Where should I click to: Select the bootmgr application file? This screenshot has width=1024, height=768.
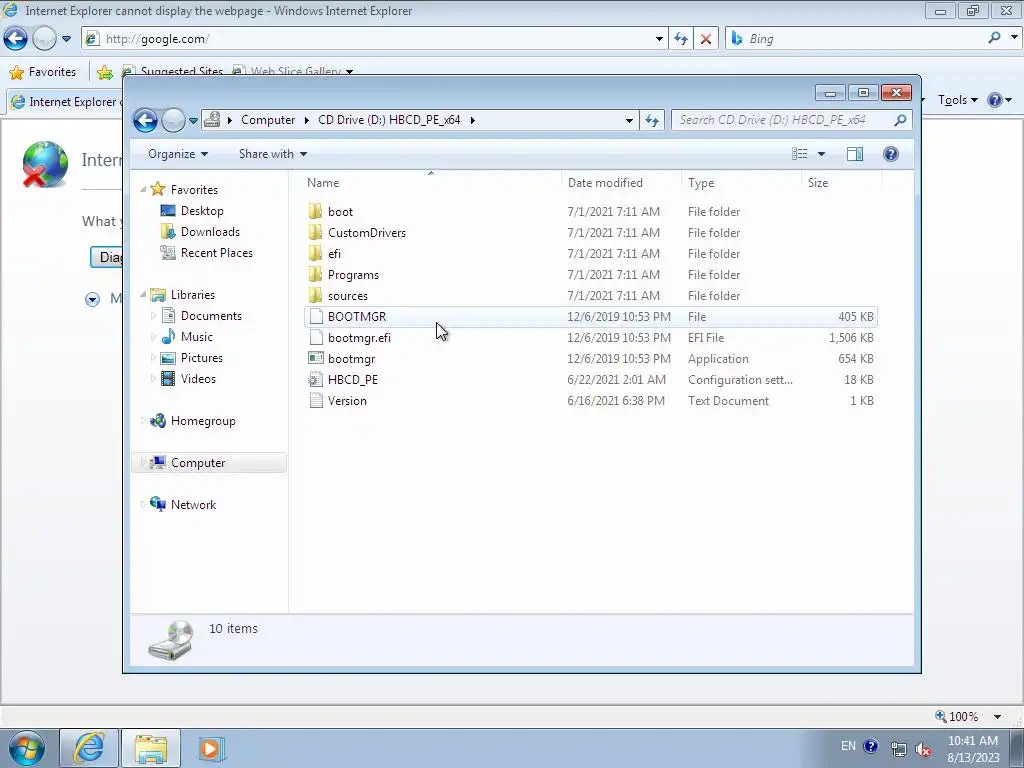pyautogui.click(x=590, y=359)
